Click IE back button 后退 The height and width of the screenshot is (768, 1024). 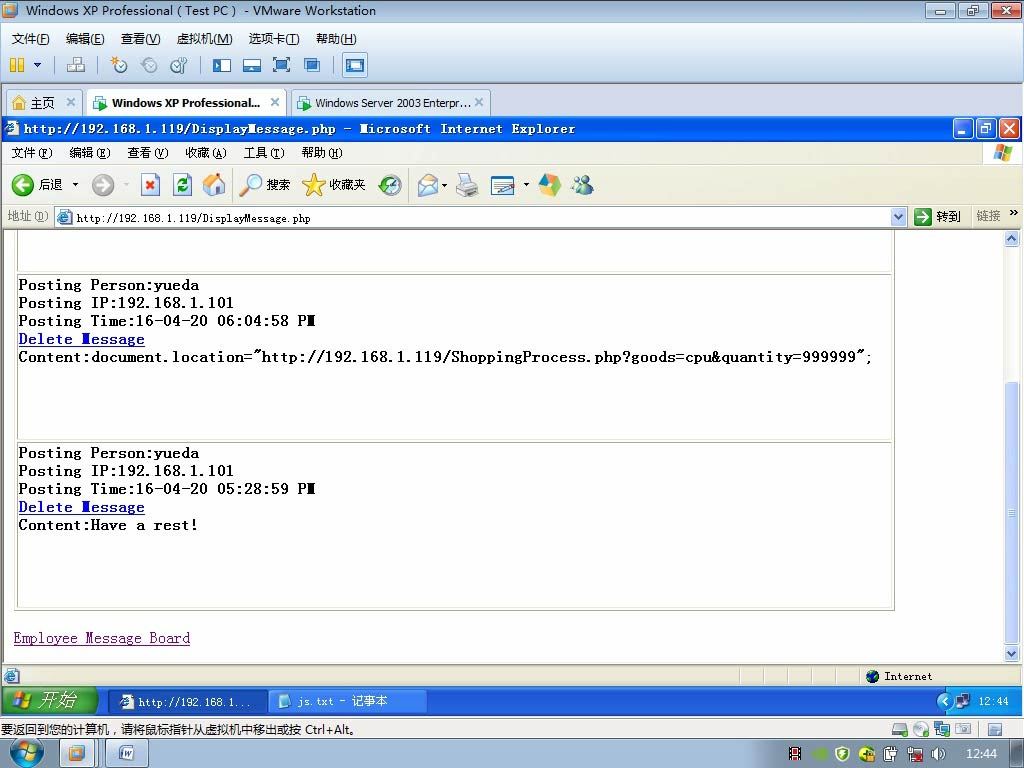click(37, 185)
